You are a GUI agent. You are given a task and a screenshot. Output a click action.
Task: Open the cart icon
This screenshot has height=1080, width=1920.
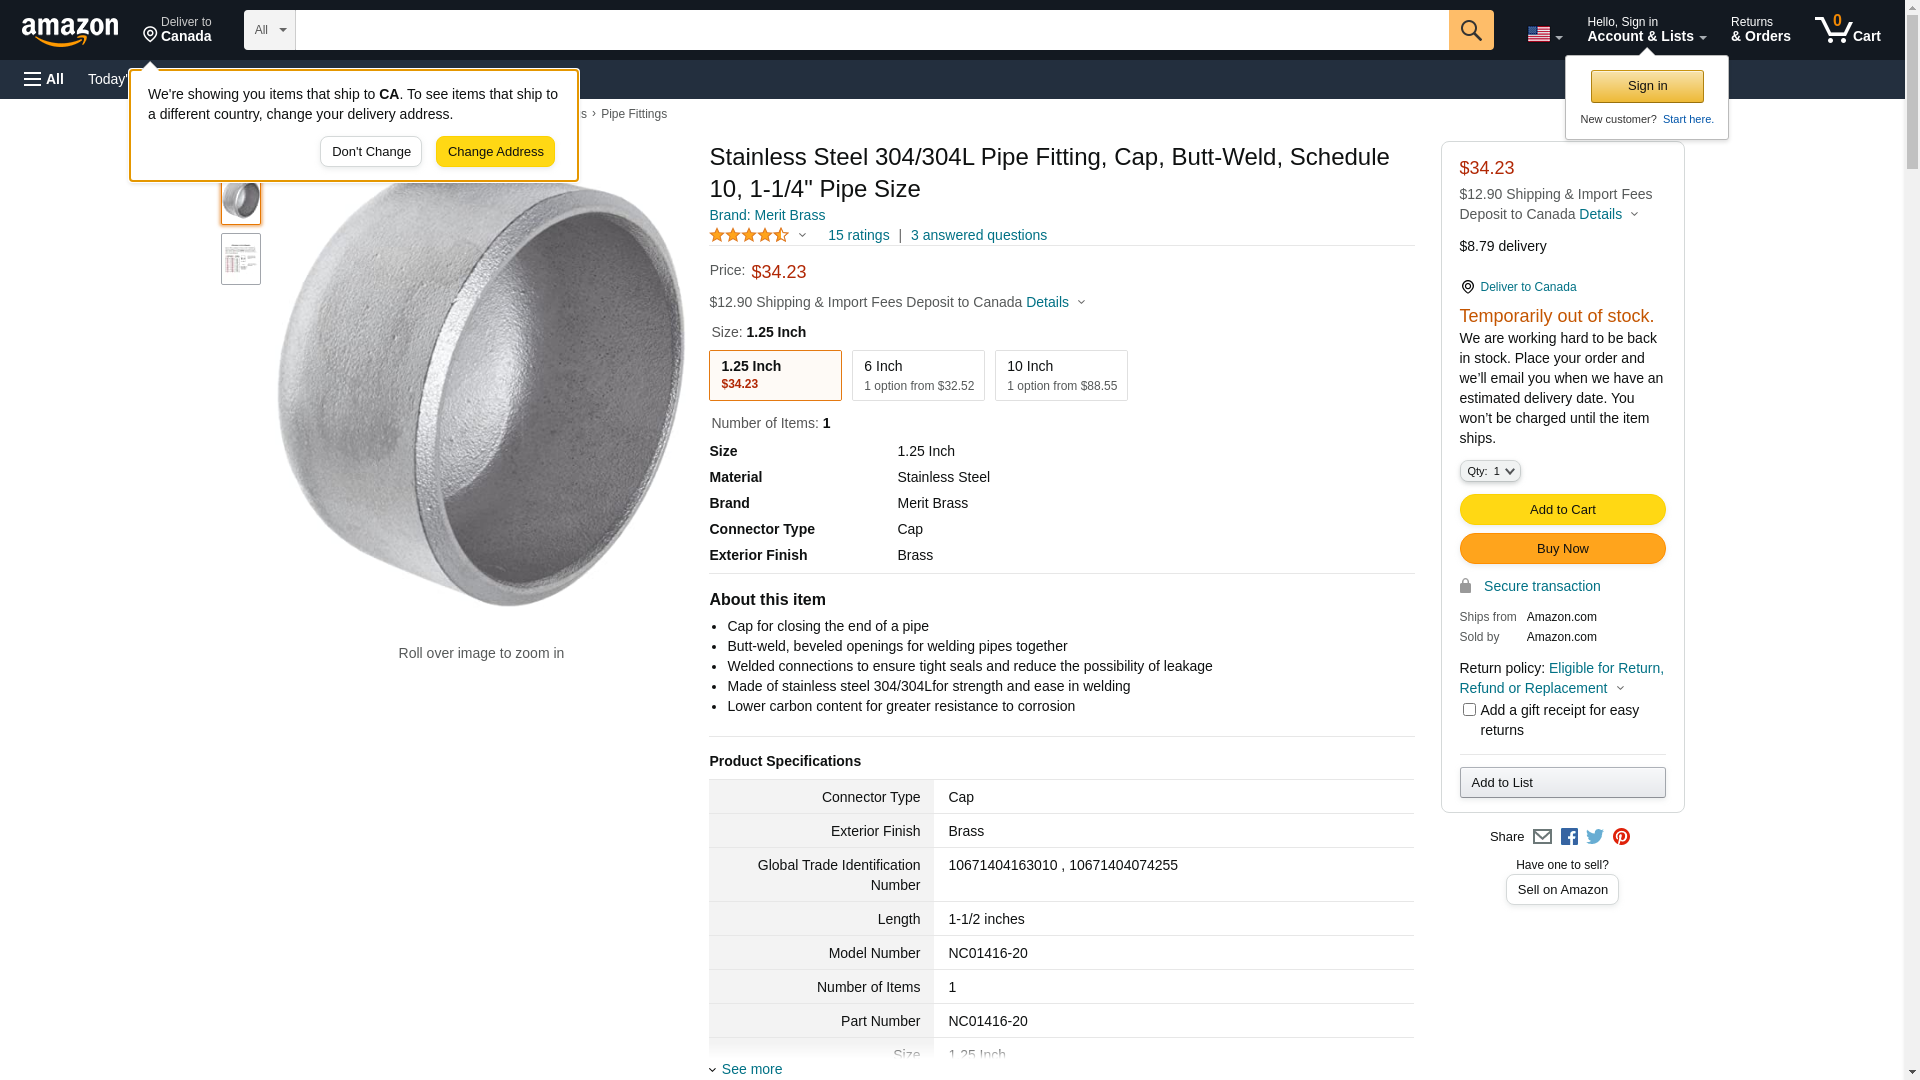1847,30
